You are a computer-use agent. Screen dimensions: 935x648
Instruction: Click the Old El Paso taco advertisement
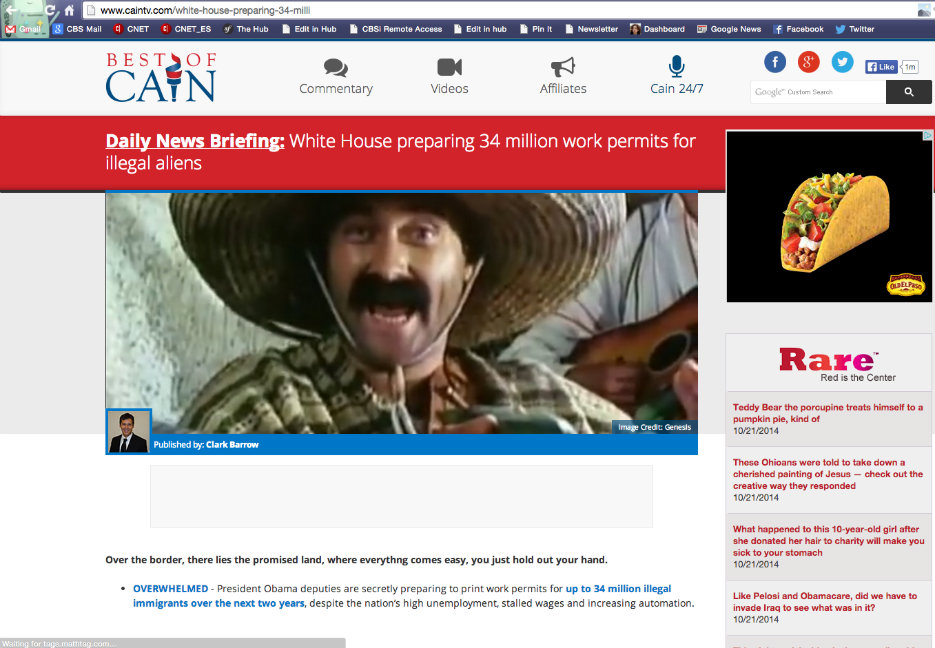pos(828,216)
